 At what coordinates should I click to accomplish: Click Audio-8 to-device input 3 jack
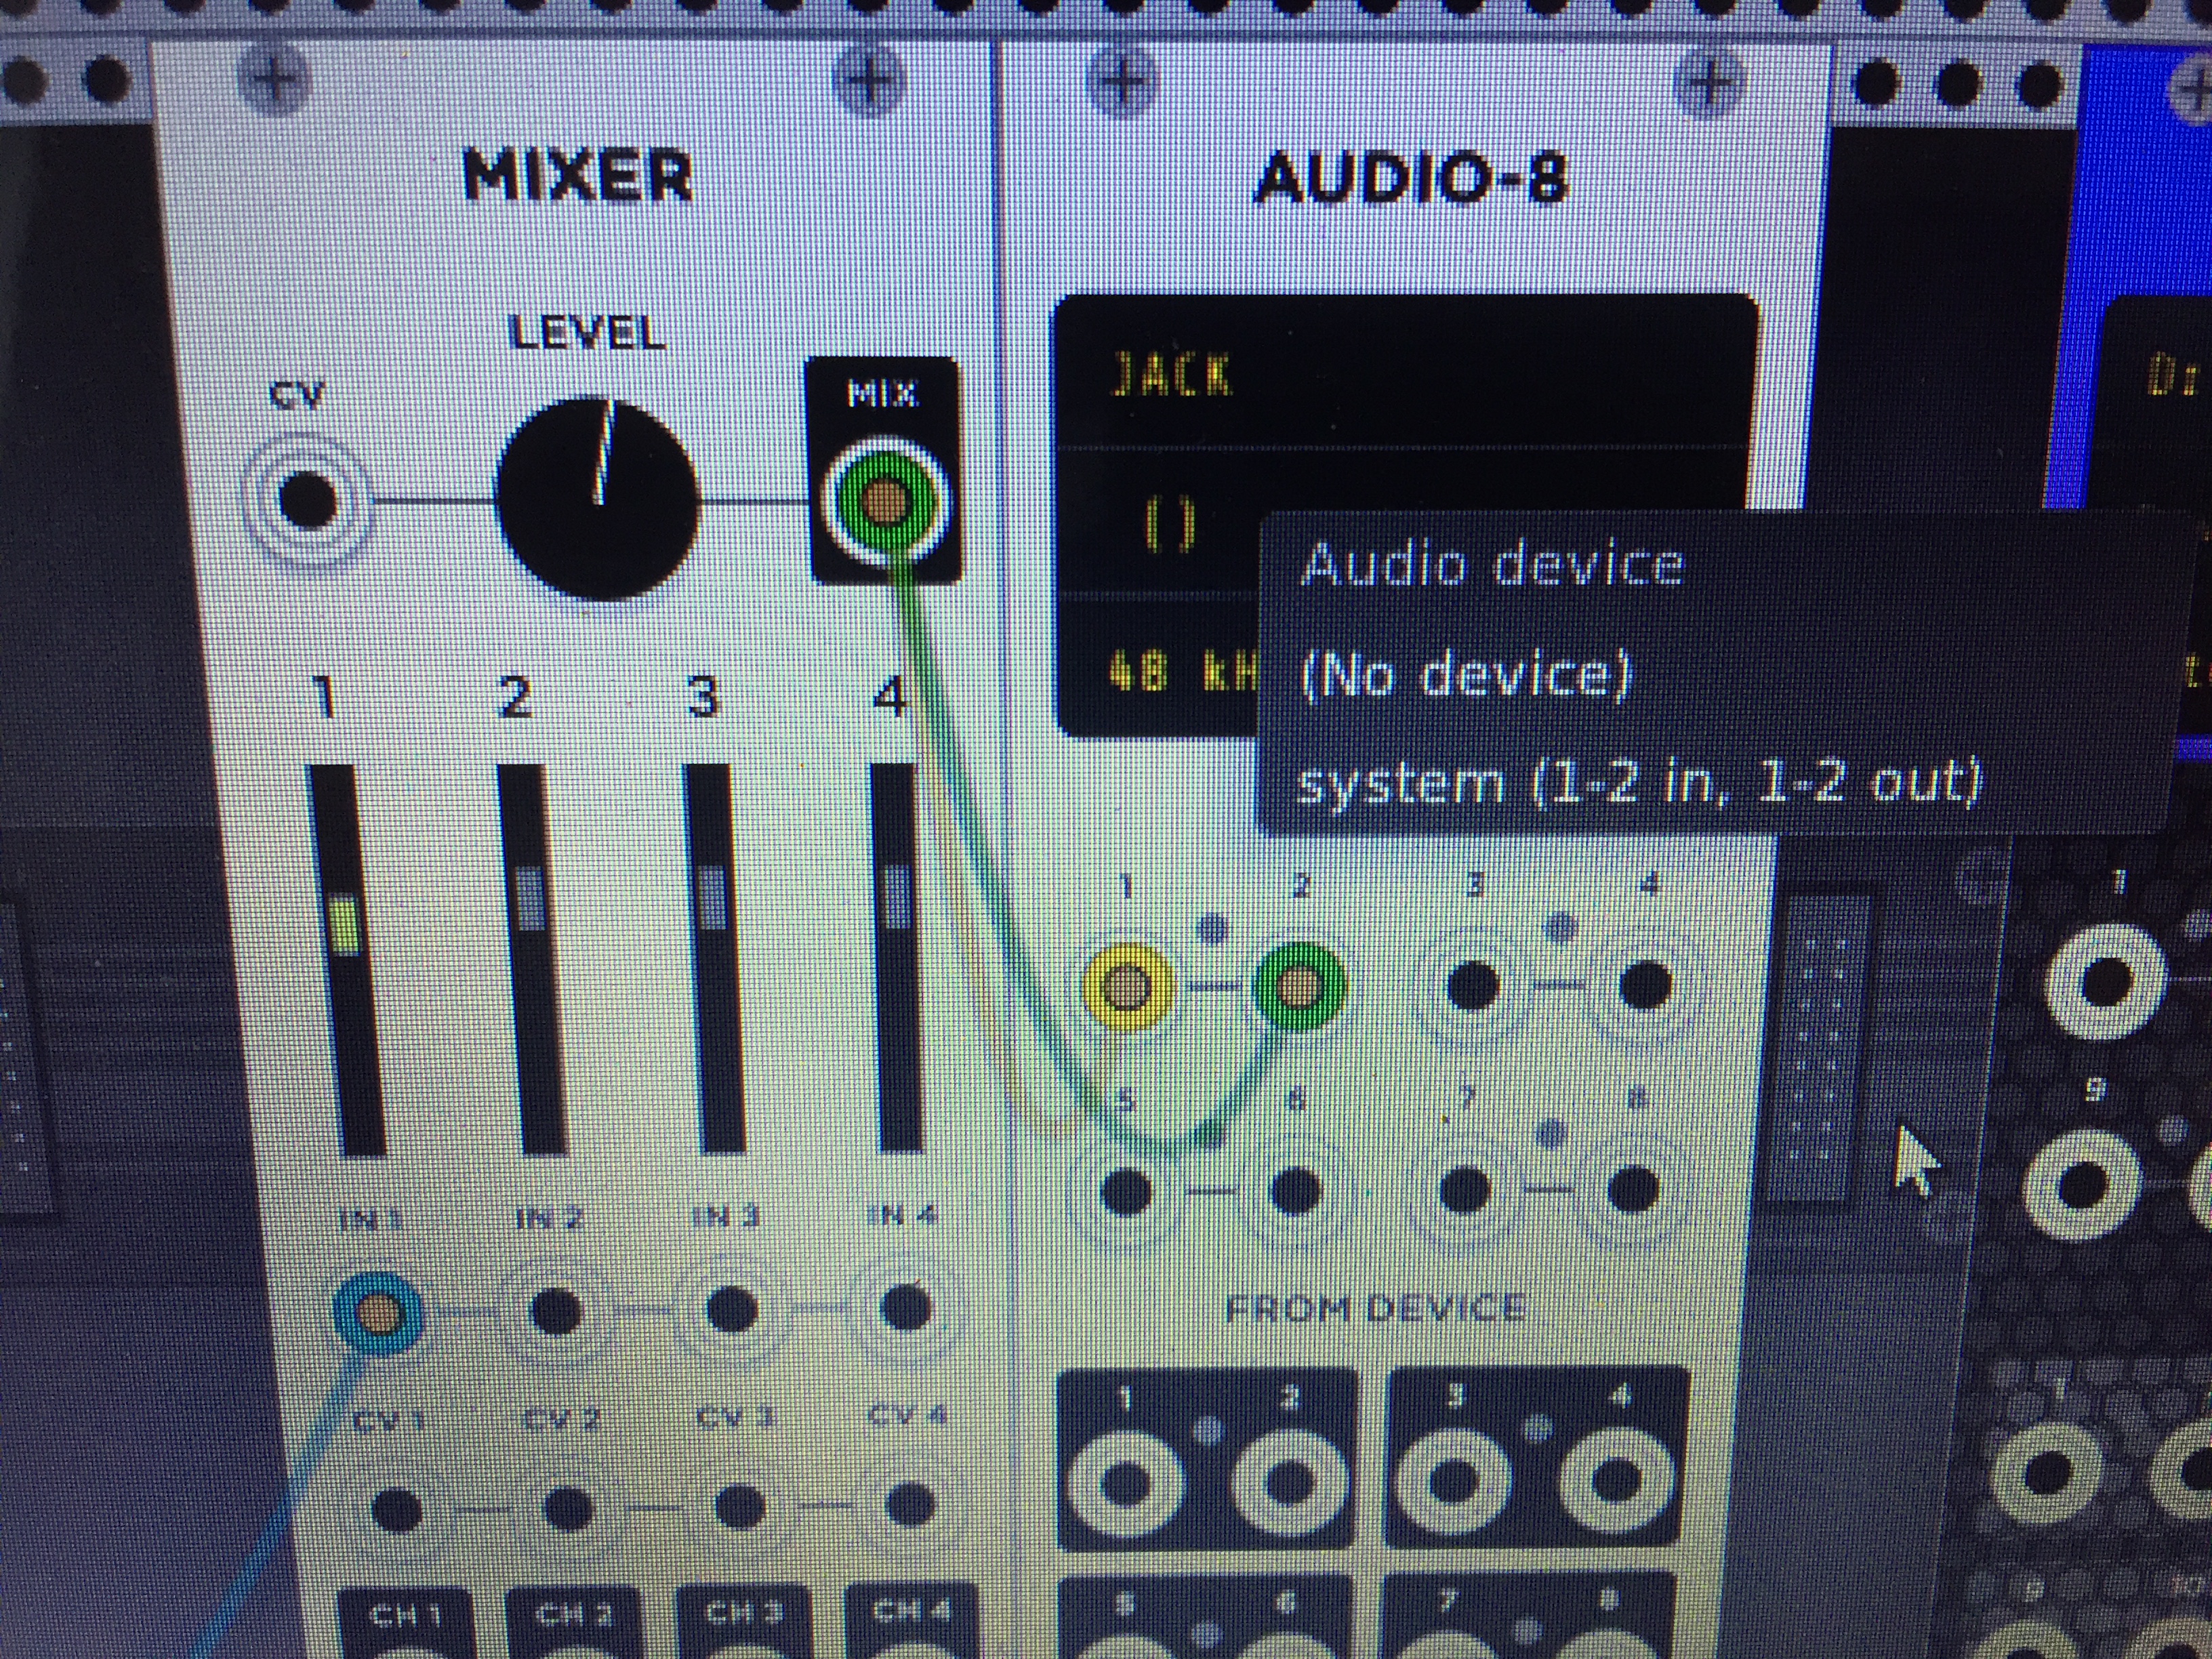coord(1473,985)
